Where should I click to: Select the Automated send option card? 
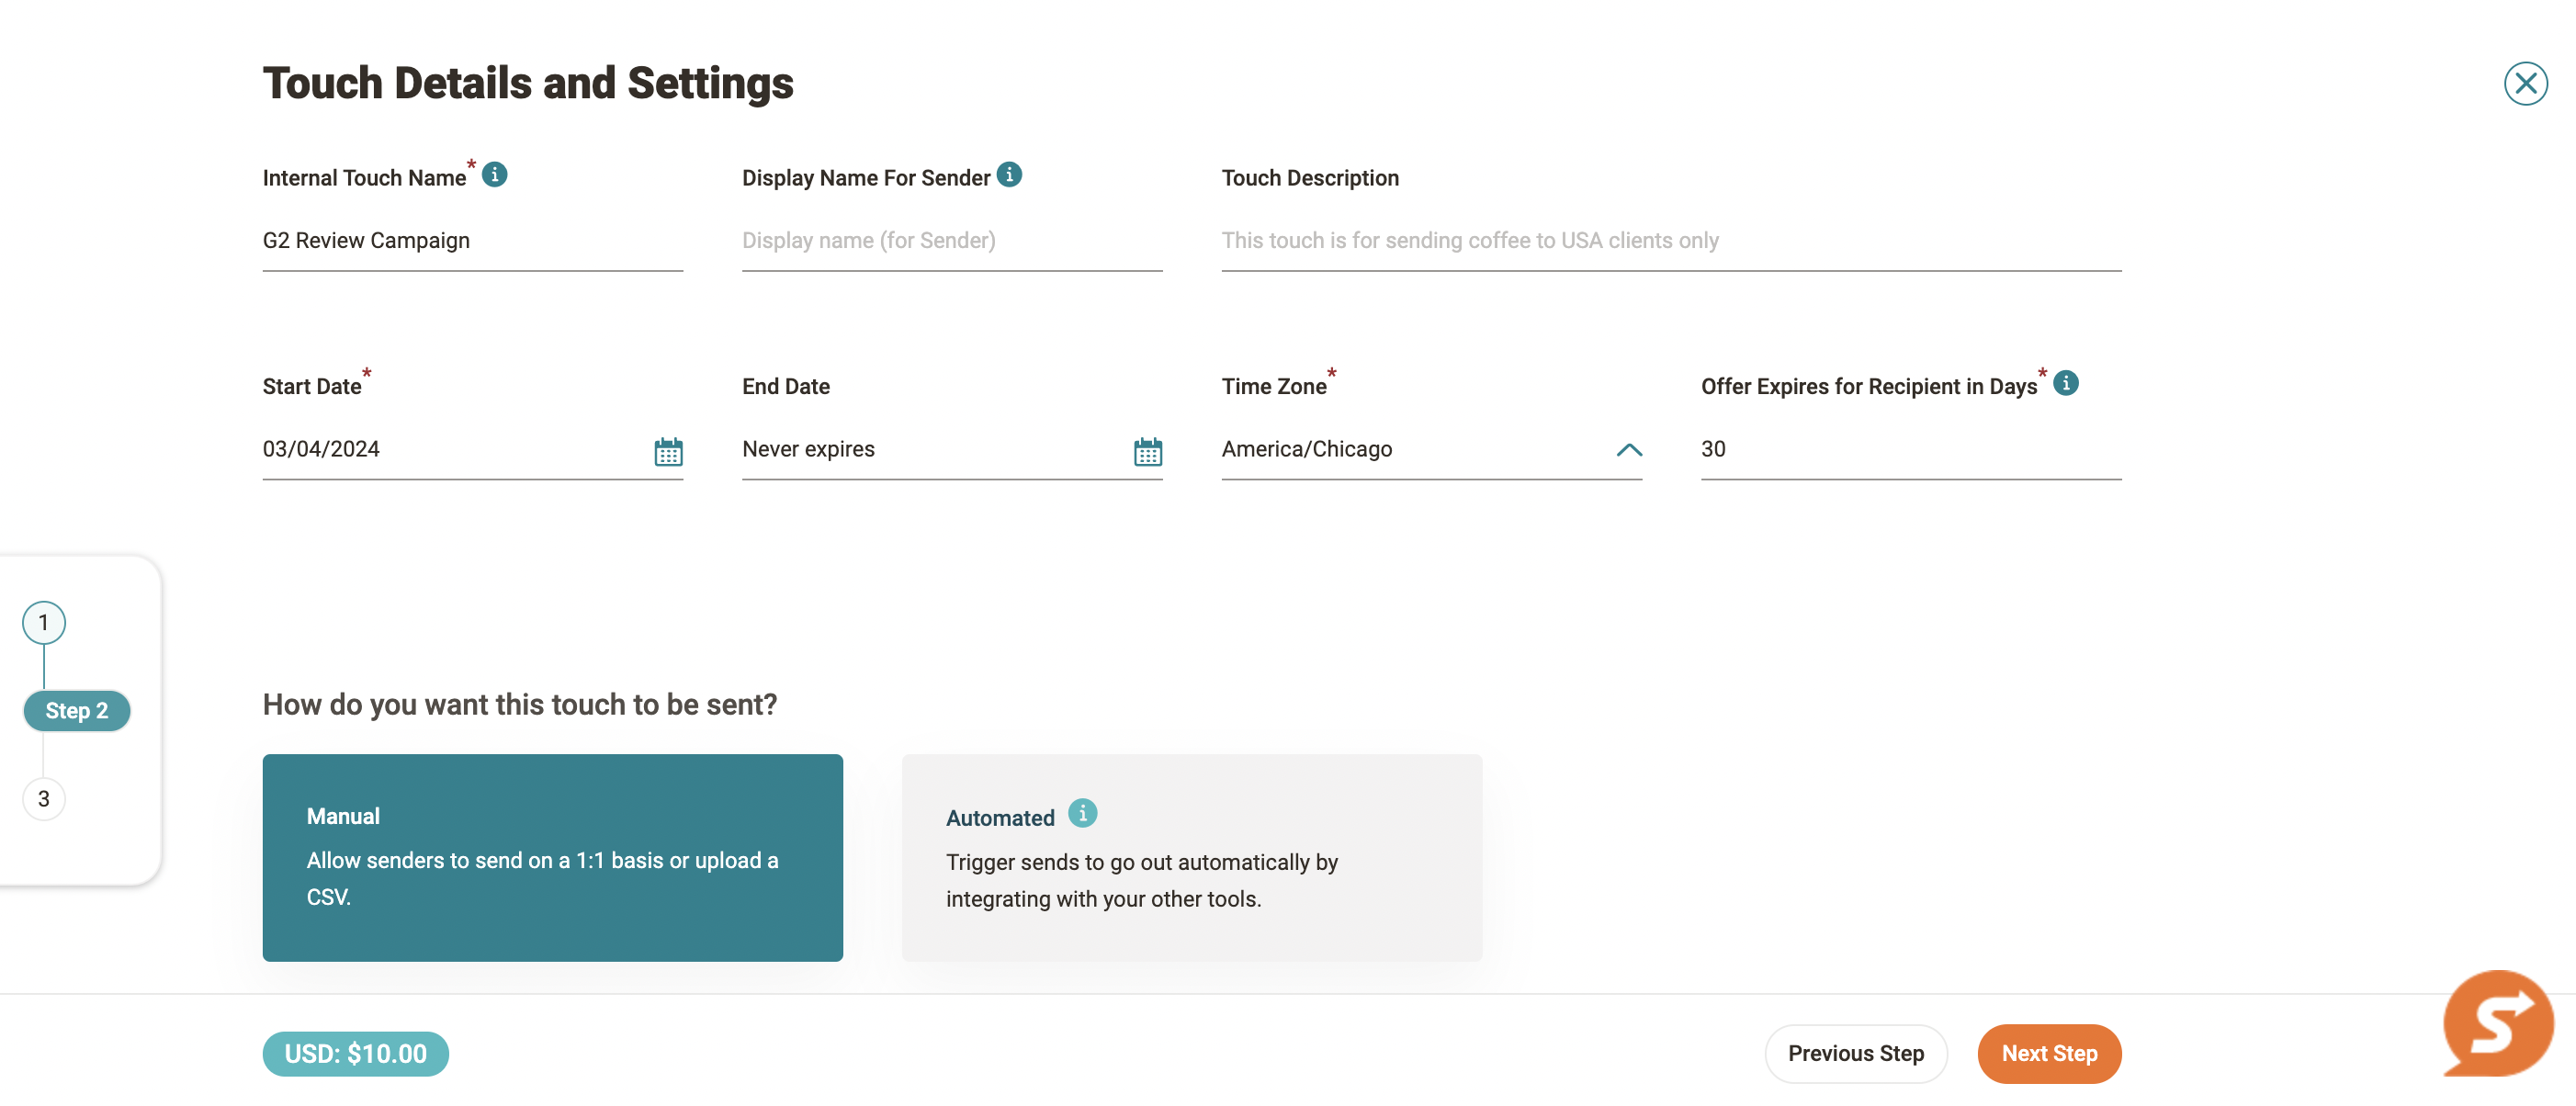(1191, 857)
